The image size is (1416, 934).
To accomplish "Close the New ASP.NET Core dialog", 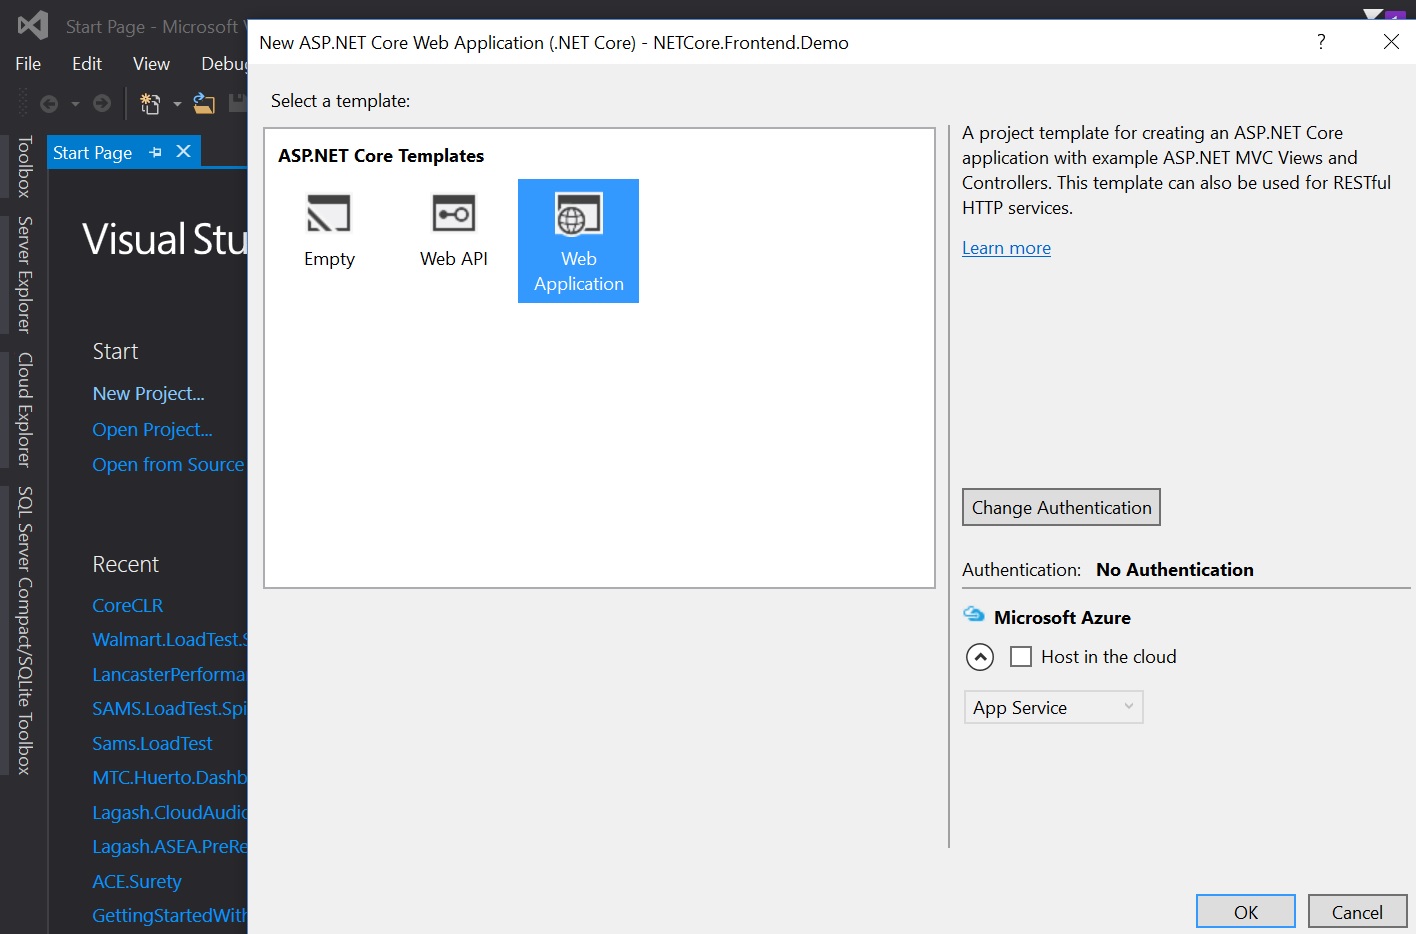I will 1391,41.
